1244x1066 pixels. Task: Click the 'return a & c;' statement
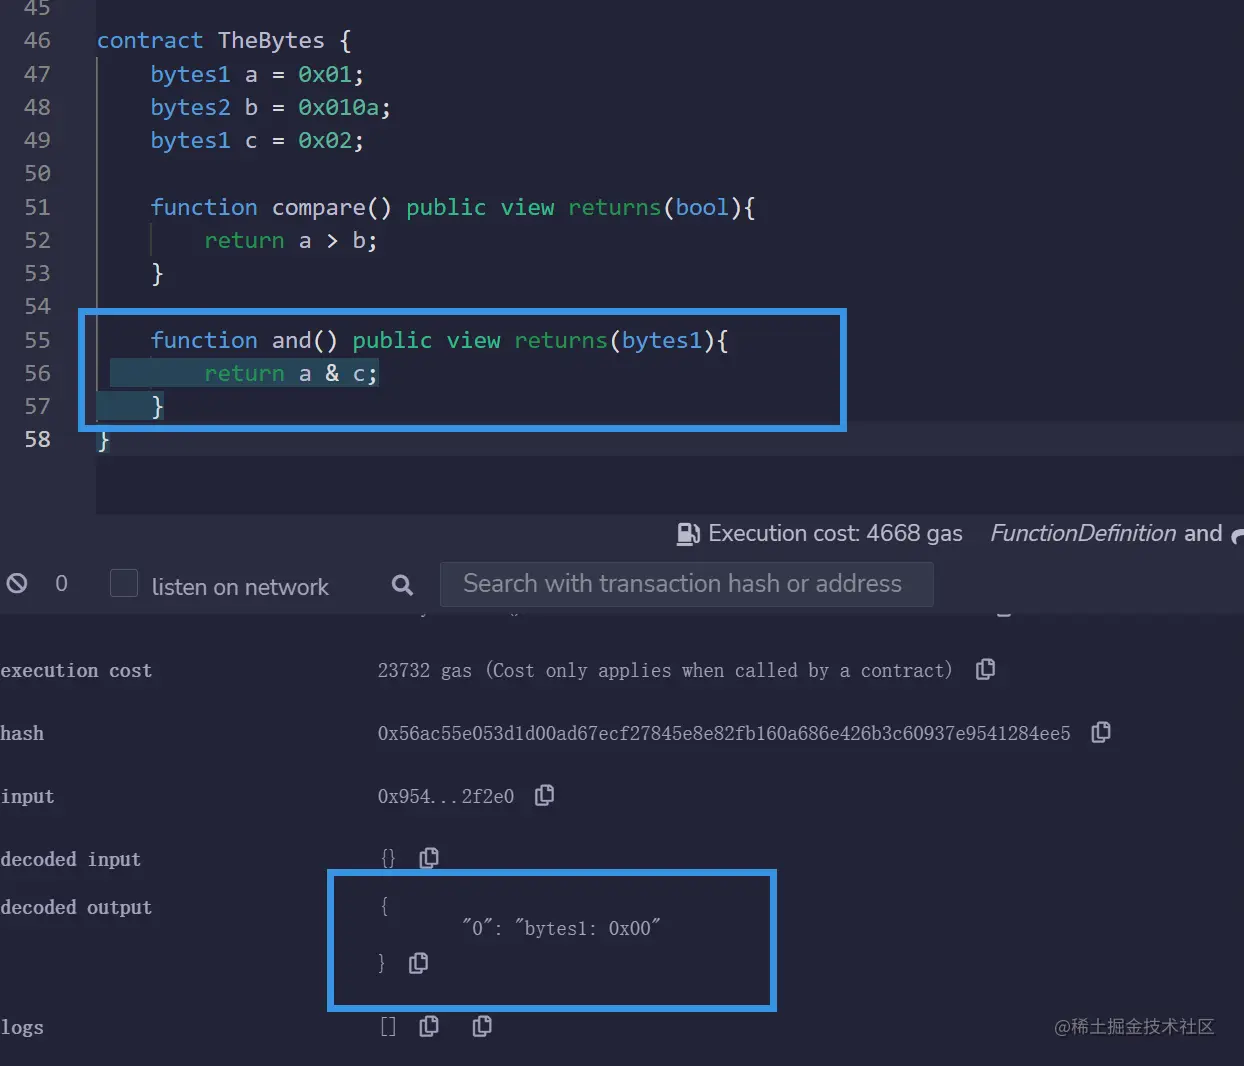pos(290,373)
